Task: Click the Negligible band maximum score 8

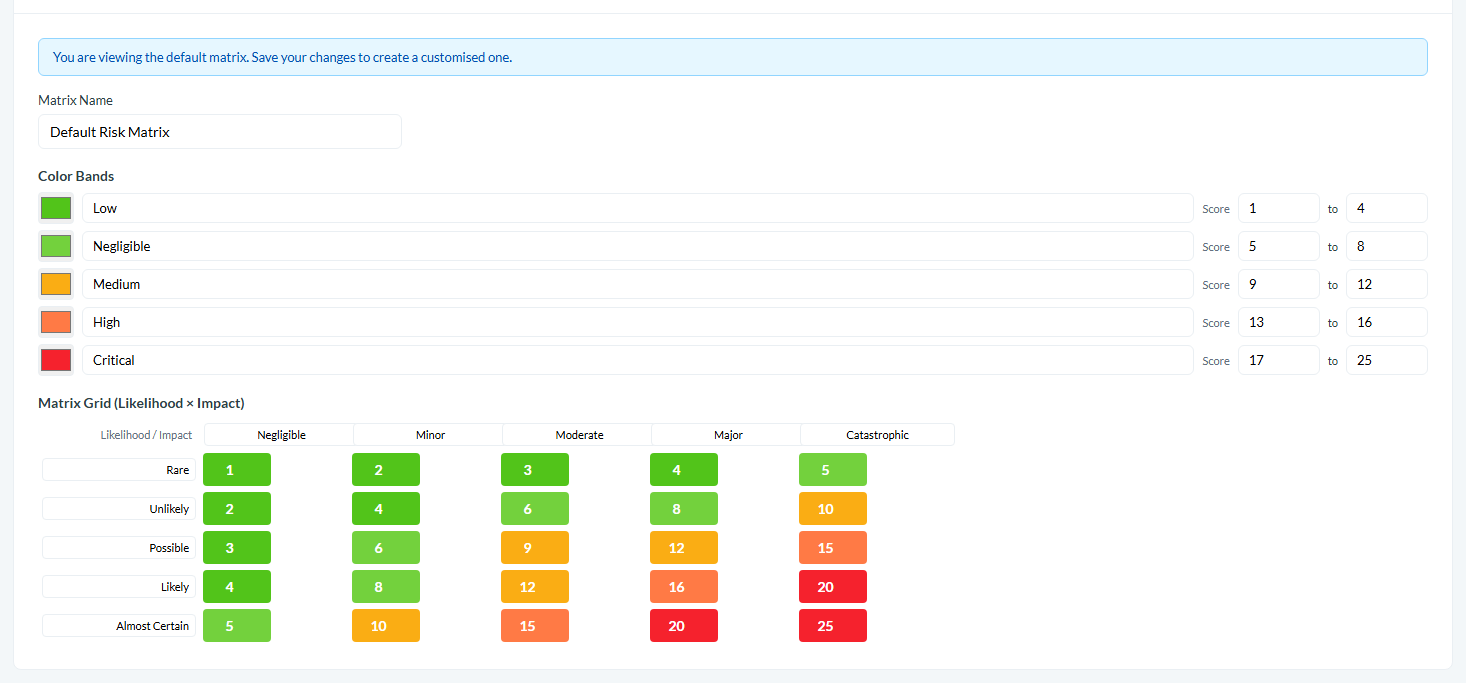Action: [1387, 246]
